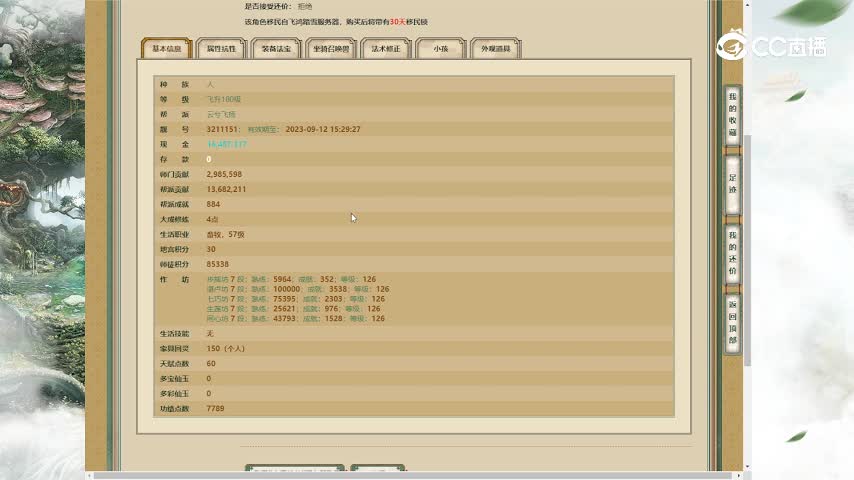Switch to the 基本信息 tab

click(166, 48)
